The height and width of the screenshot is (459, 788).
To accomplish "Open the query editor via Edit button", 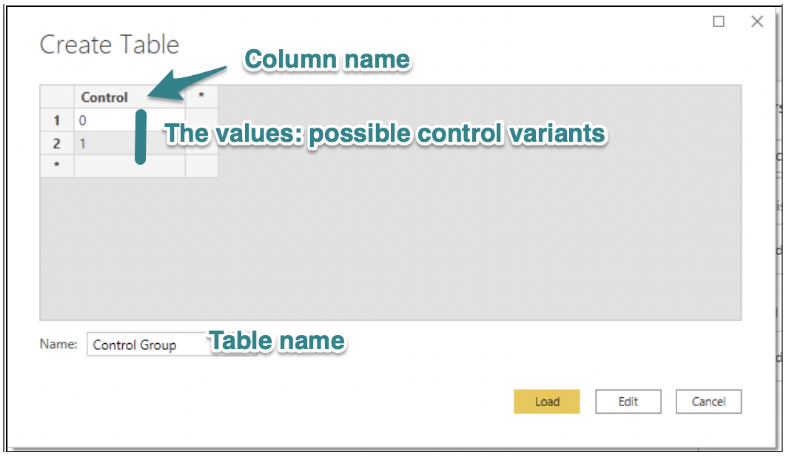I will [628, 401].
